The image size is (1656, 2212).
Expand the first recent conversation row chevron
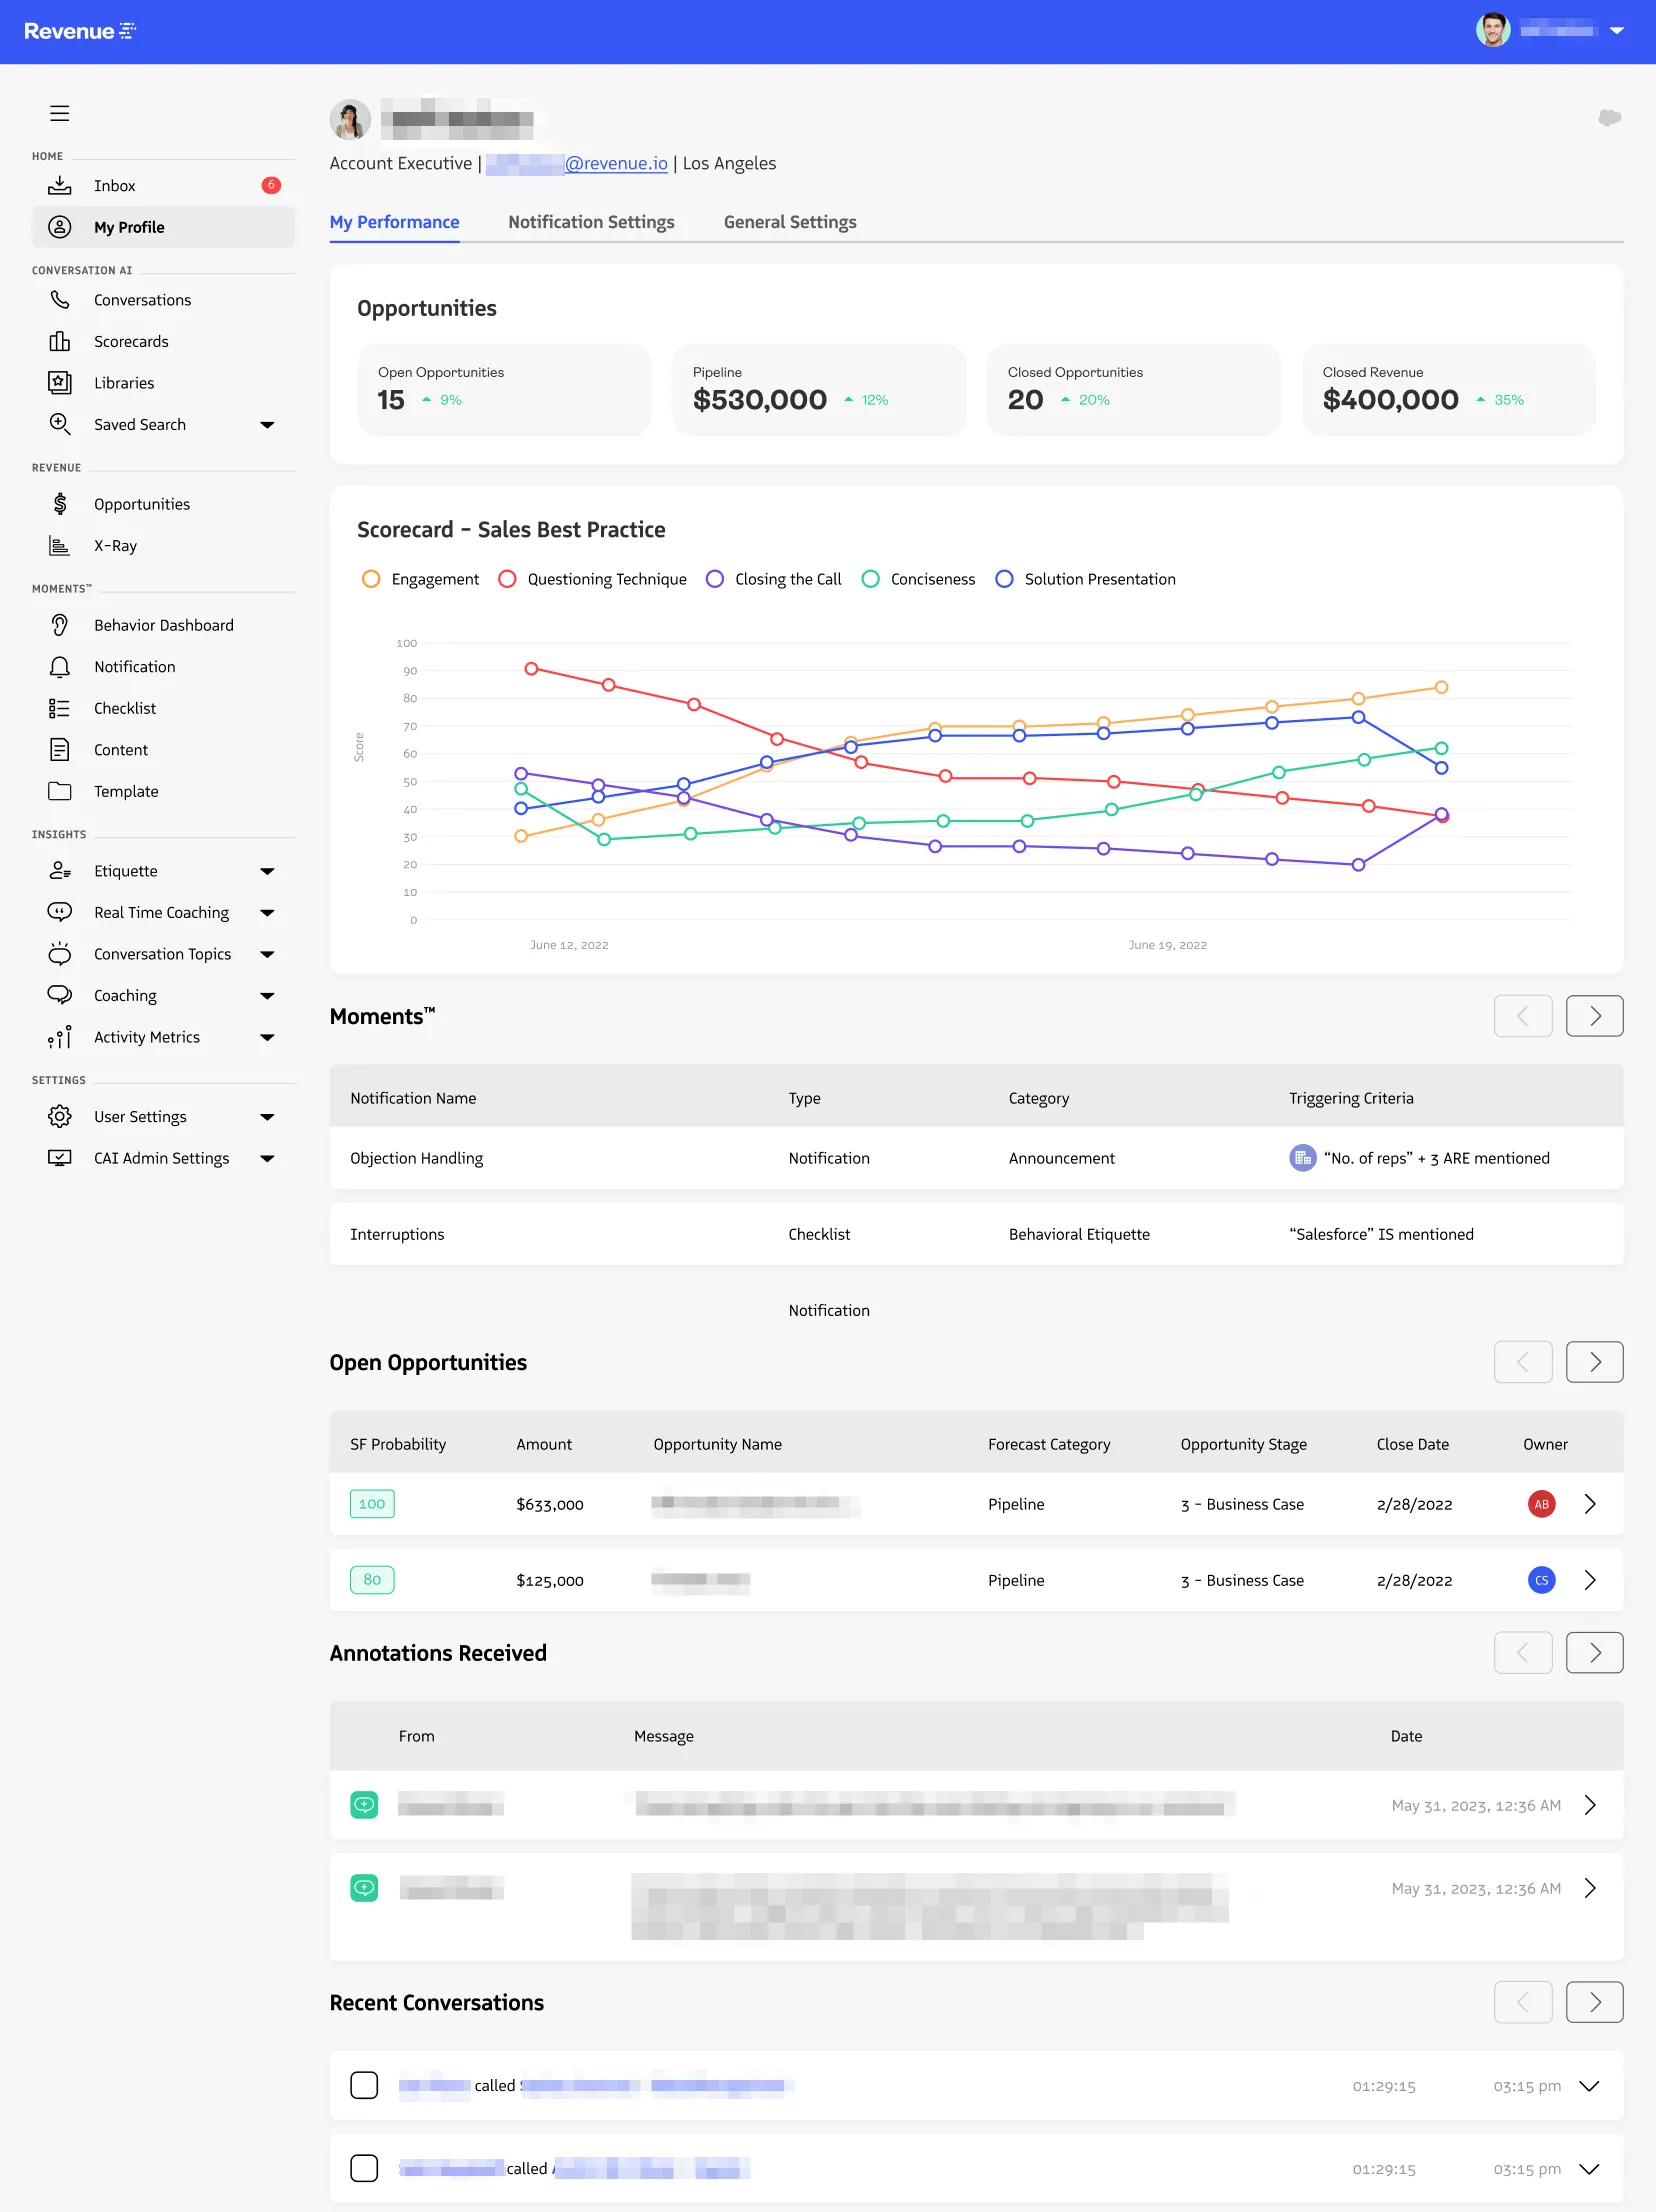1589,2086
